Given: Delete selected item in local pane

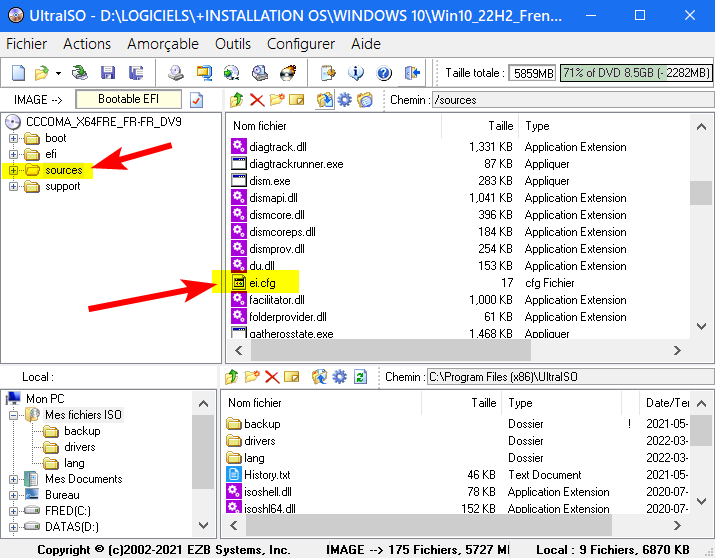Looking at the screenshot, I should [x=272, y=377].
